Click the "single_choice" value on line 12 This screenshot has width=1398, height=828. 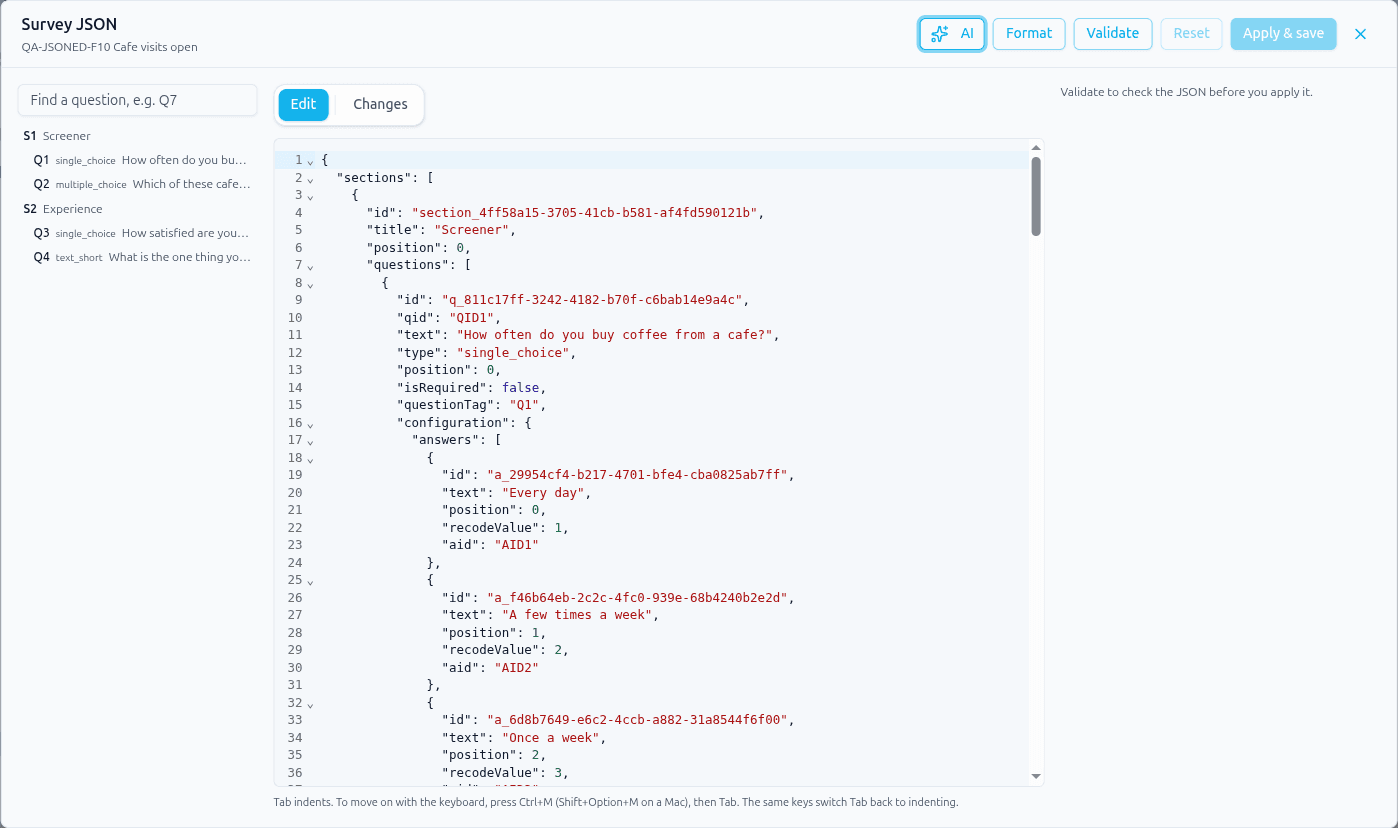pos(513,352)
